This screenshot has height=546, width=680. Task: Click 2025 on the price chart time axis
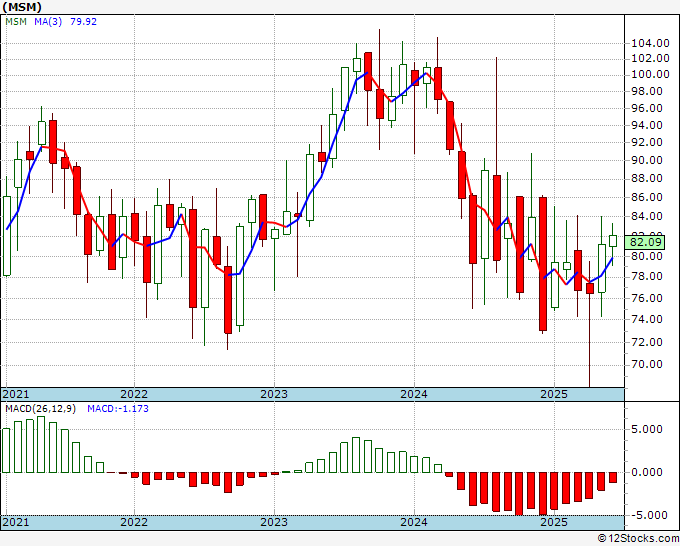554,394
